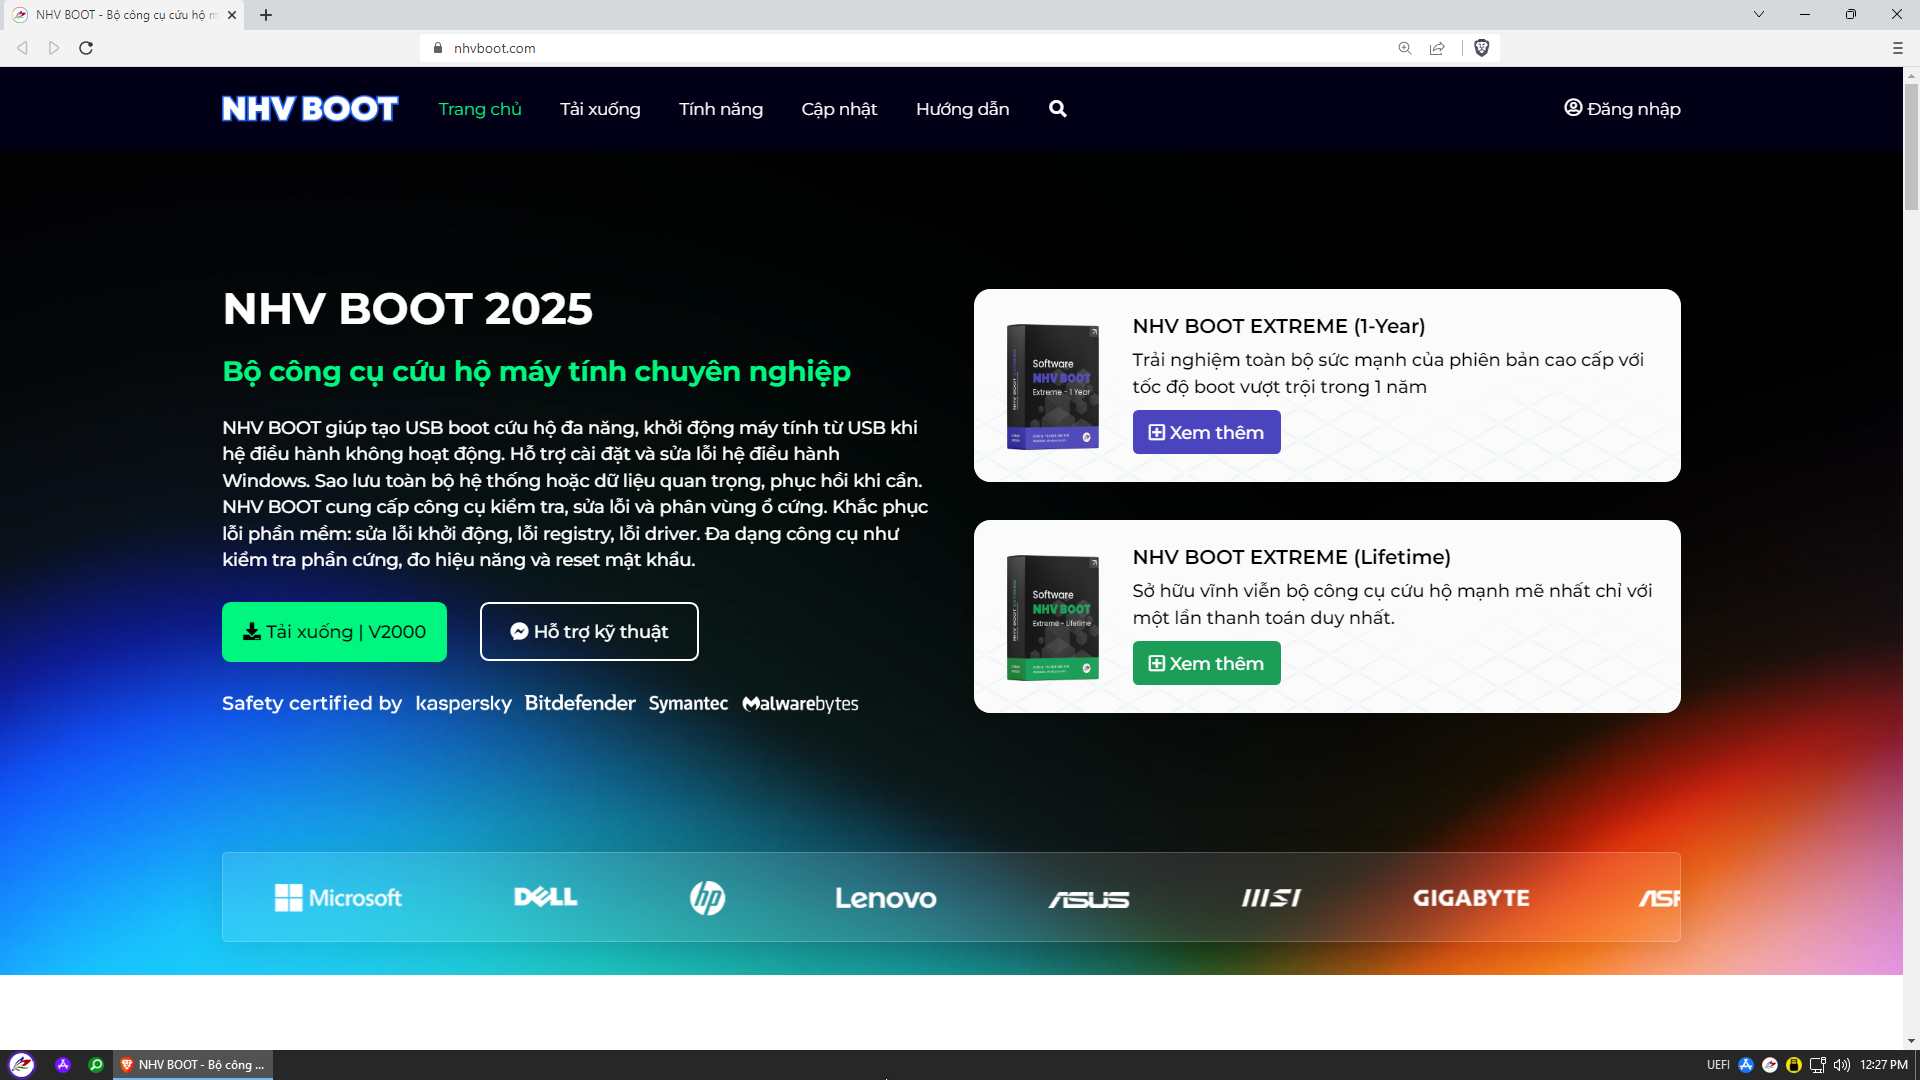Select the Hướng dẫn navigation link
1920x1080 pixels.
(x=962, y=109)
